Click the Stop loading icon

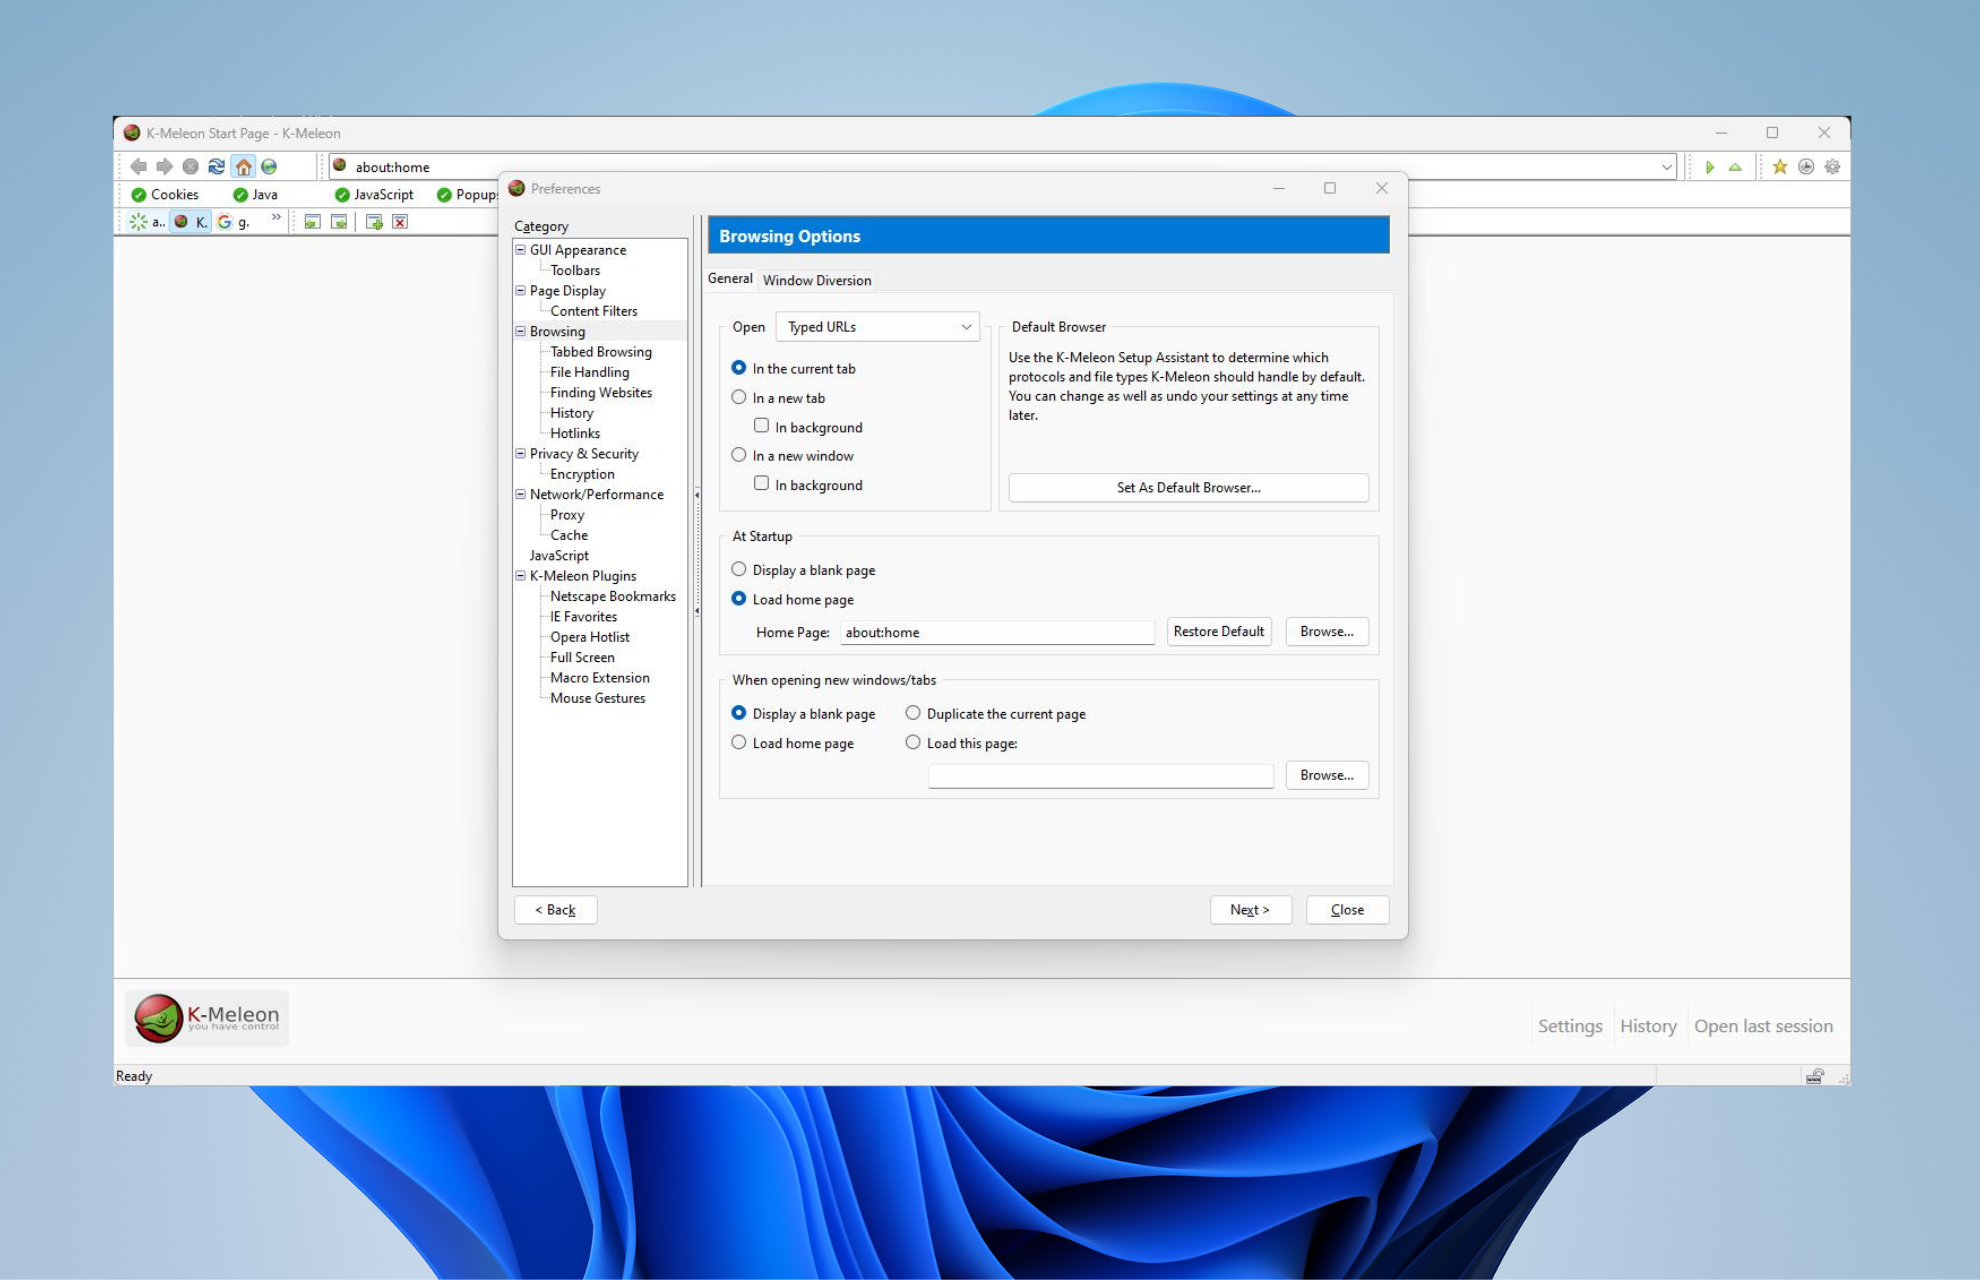[x=190, y=167]
